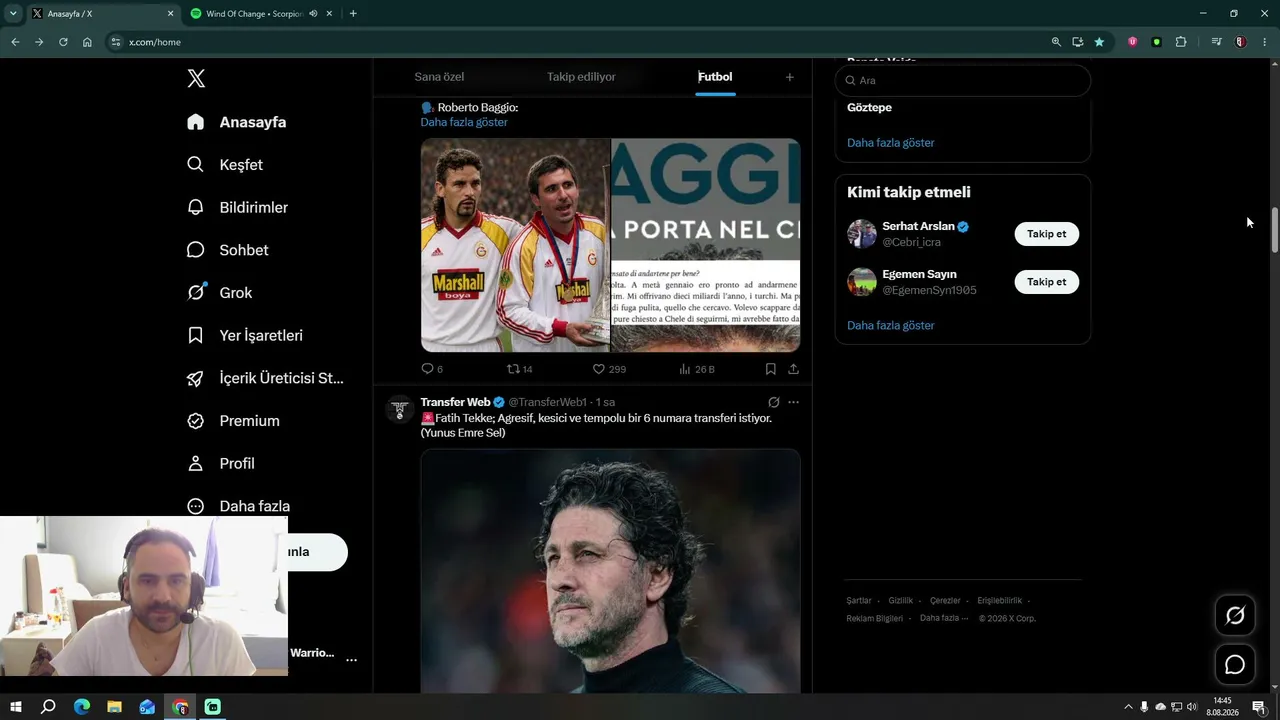Click the Profil person icon

pyautogui.click(x=196, y=464)
